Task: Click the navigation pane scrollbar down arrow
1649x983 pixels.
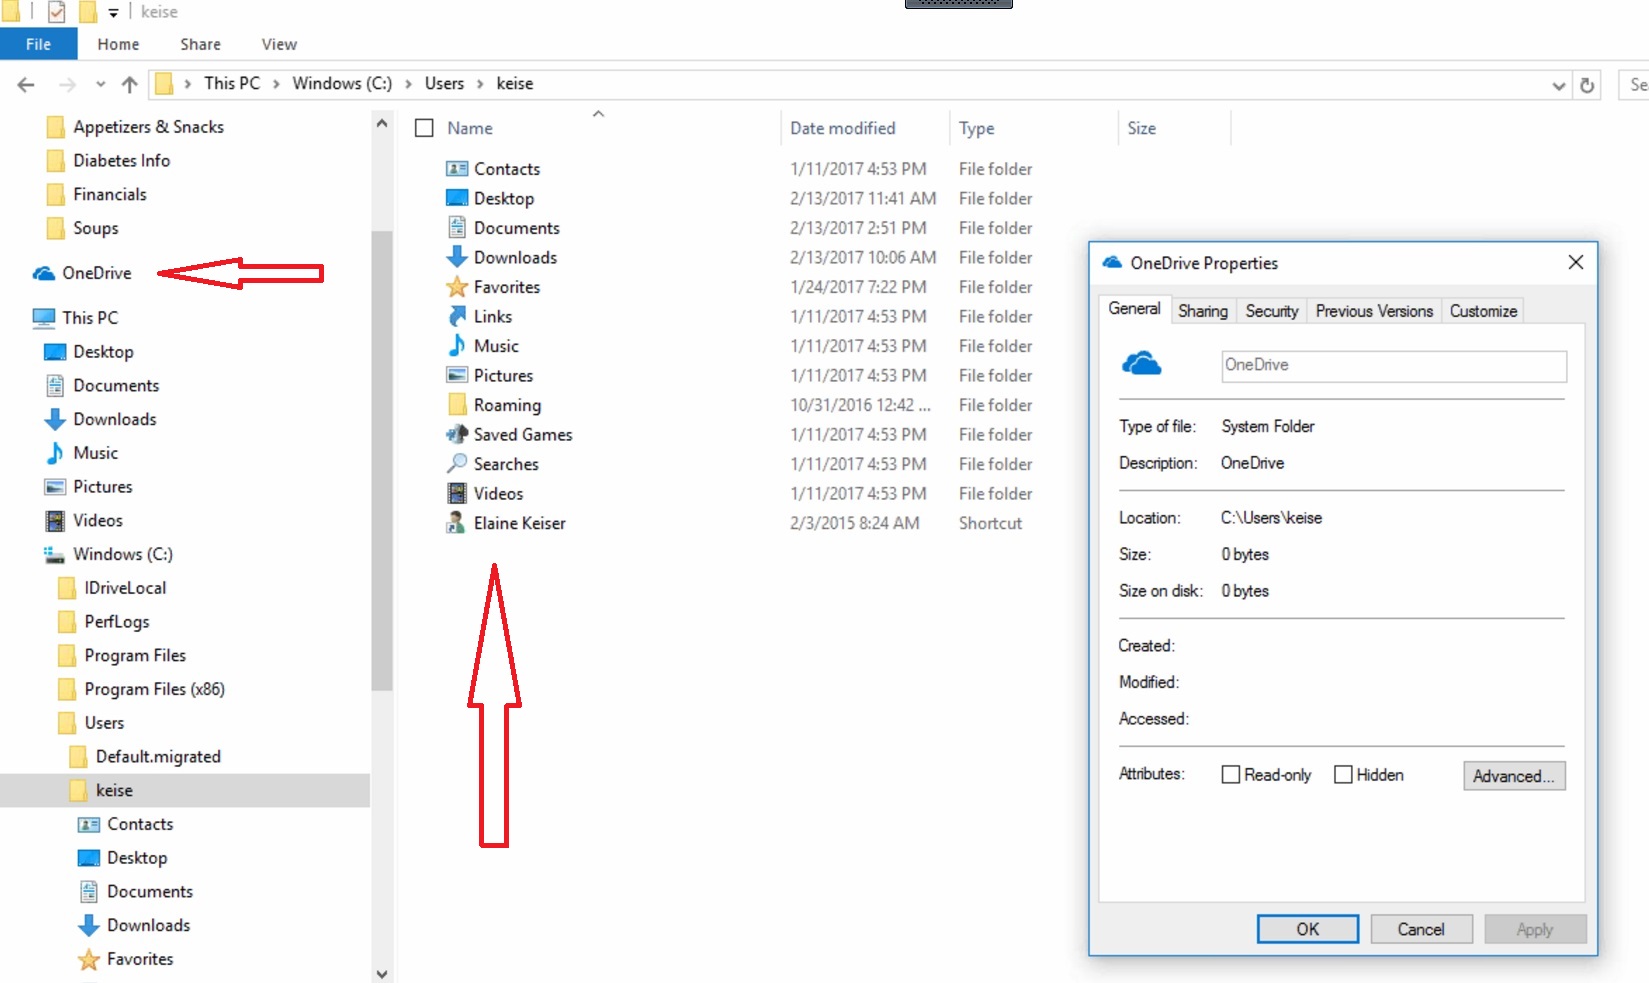Action: pyautogui.click(x=381, y=973)
